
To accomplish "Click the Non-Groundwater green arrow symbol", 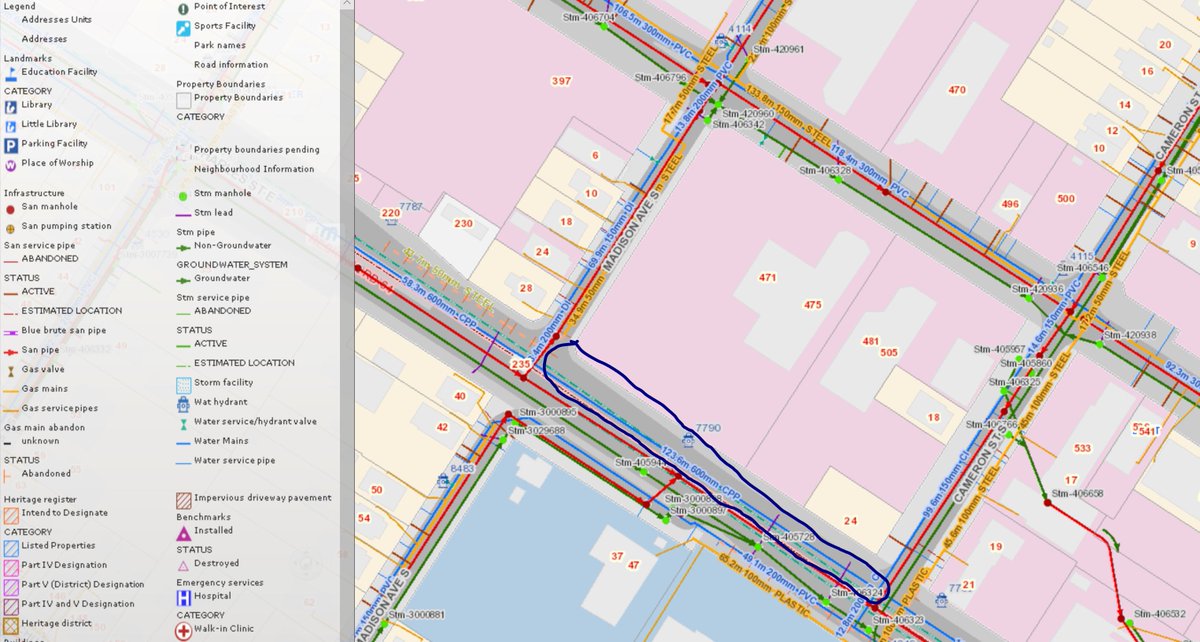I will click(183, 246).
